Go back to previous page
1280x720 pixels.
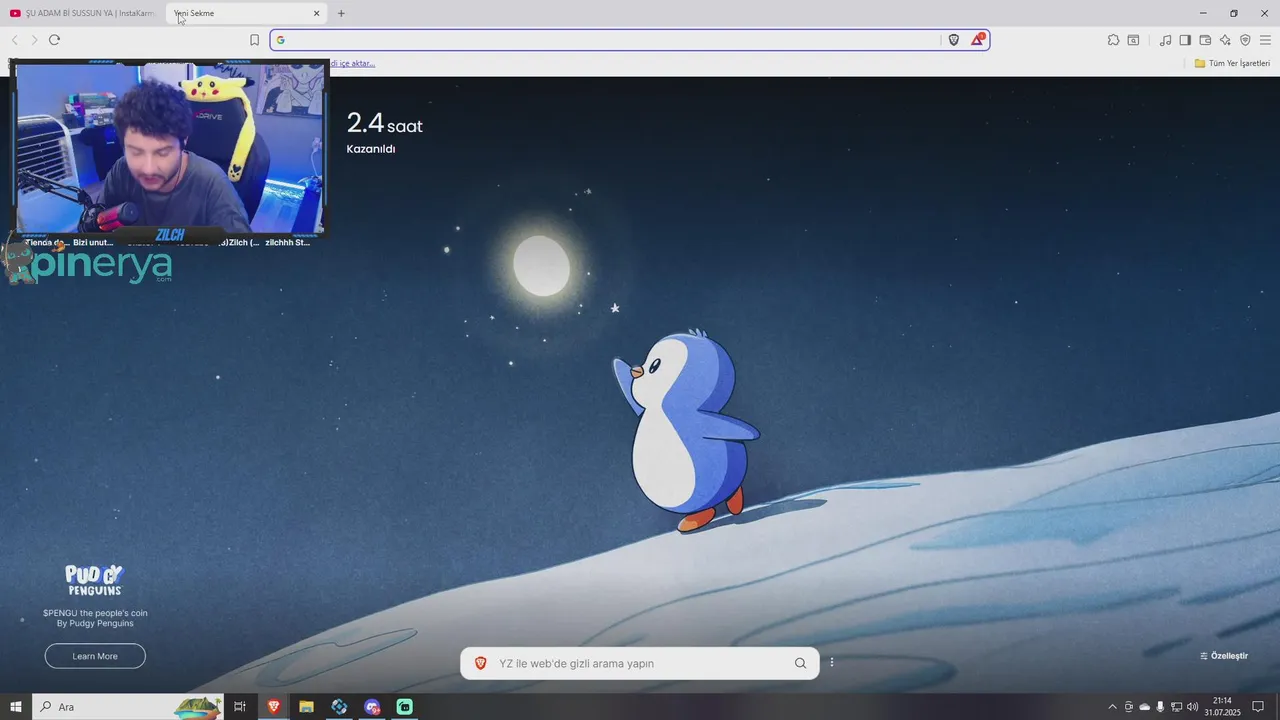14,40
